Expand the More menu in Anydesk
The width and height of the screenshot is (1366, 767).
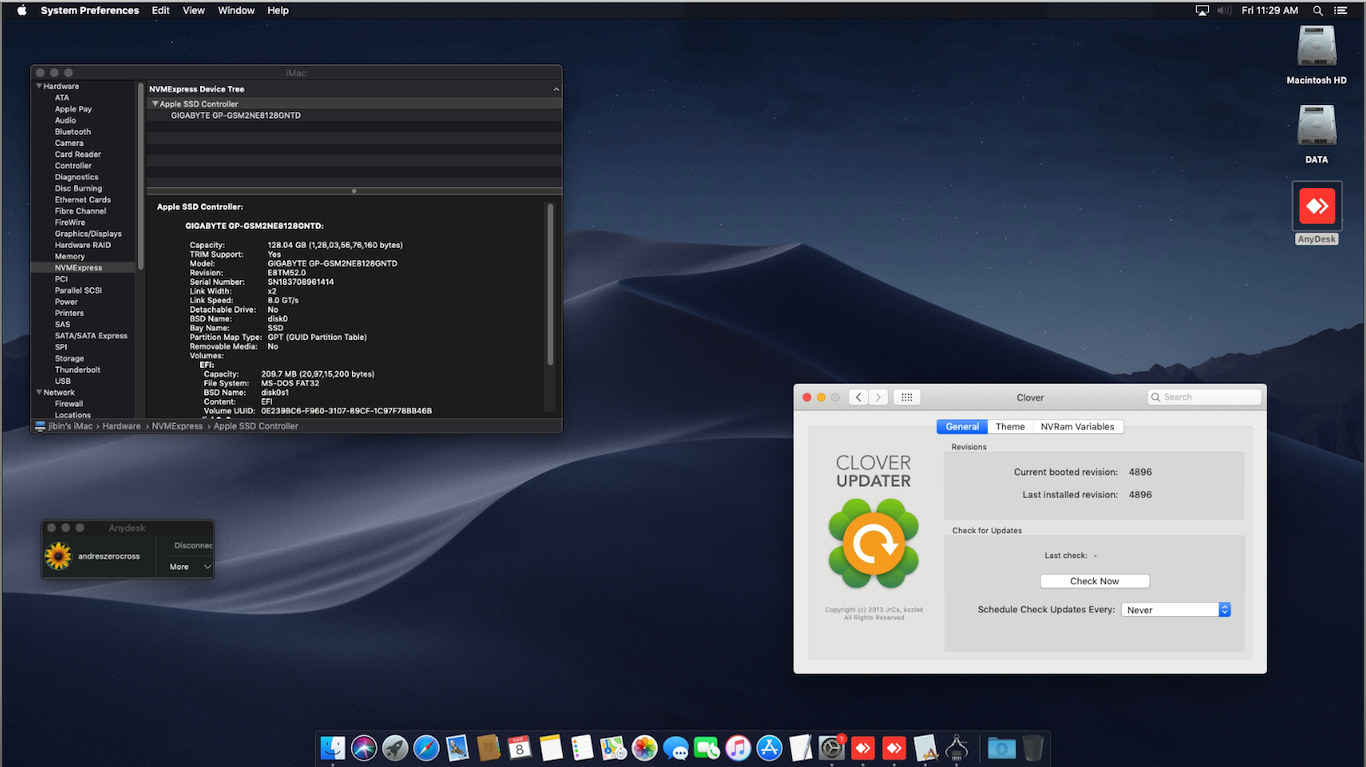(x=190, y=567)
